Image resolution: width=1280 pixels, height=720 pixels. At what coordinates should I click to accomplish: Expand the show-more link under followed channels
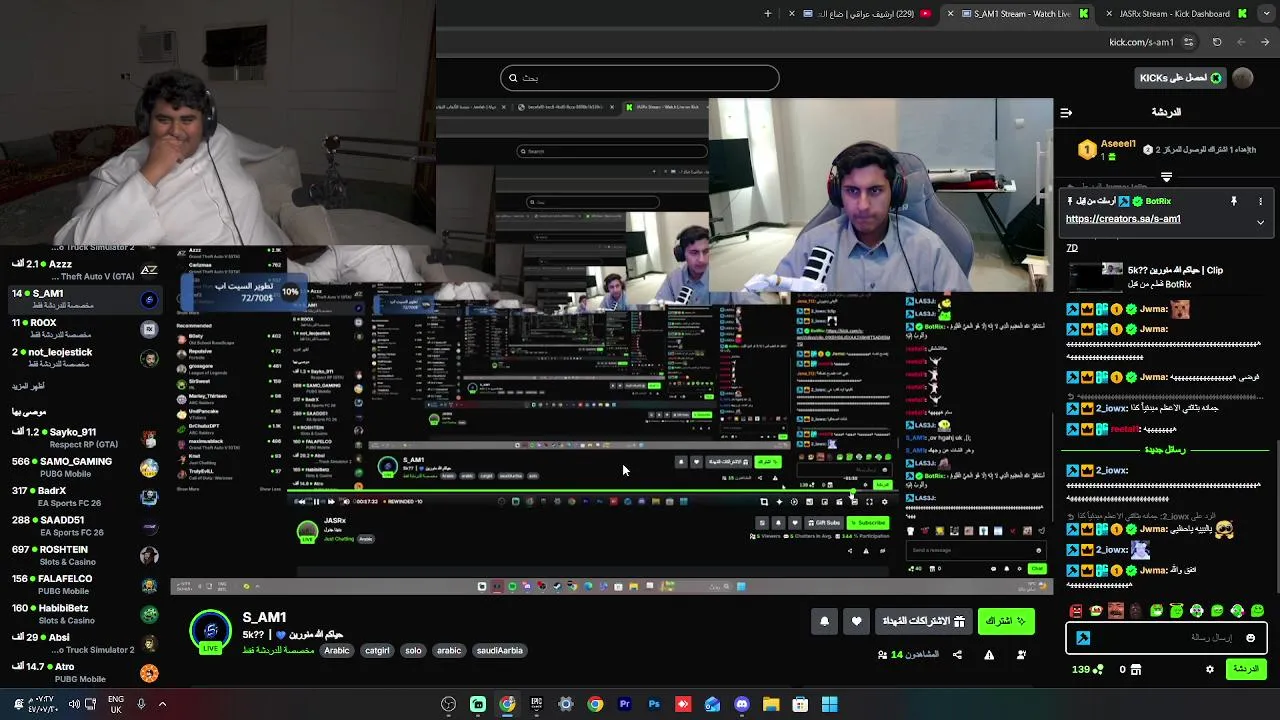28,386
